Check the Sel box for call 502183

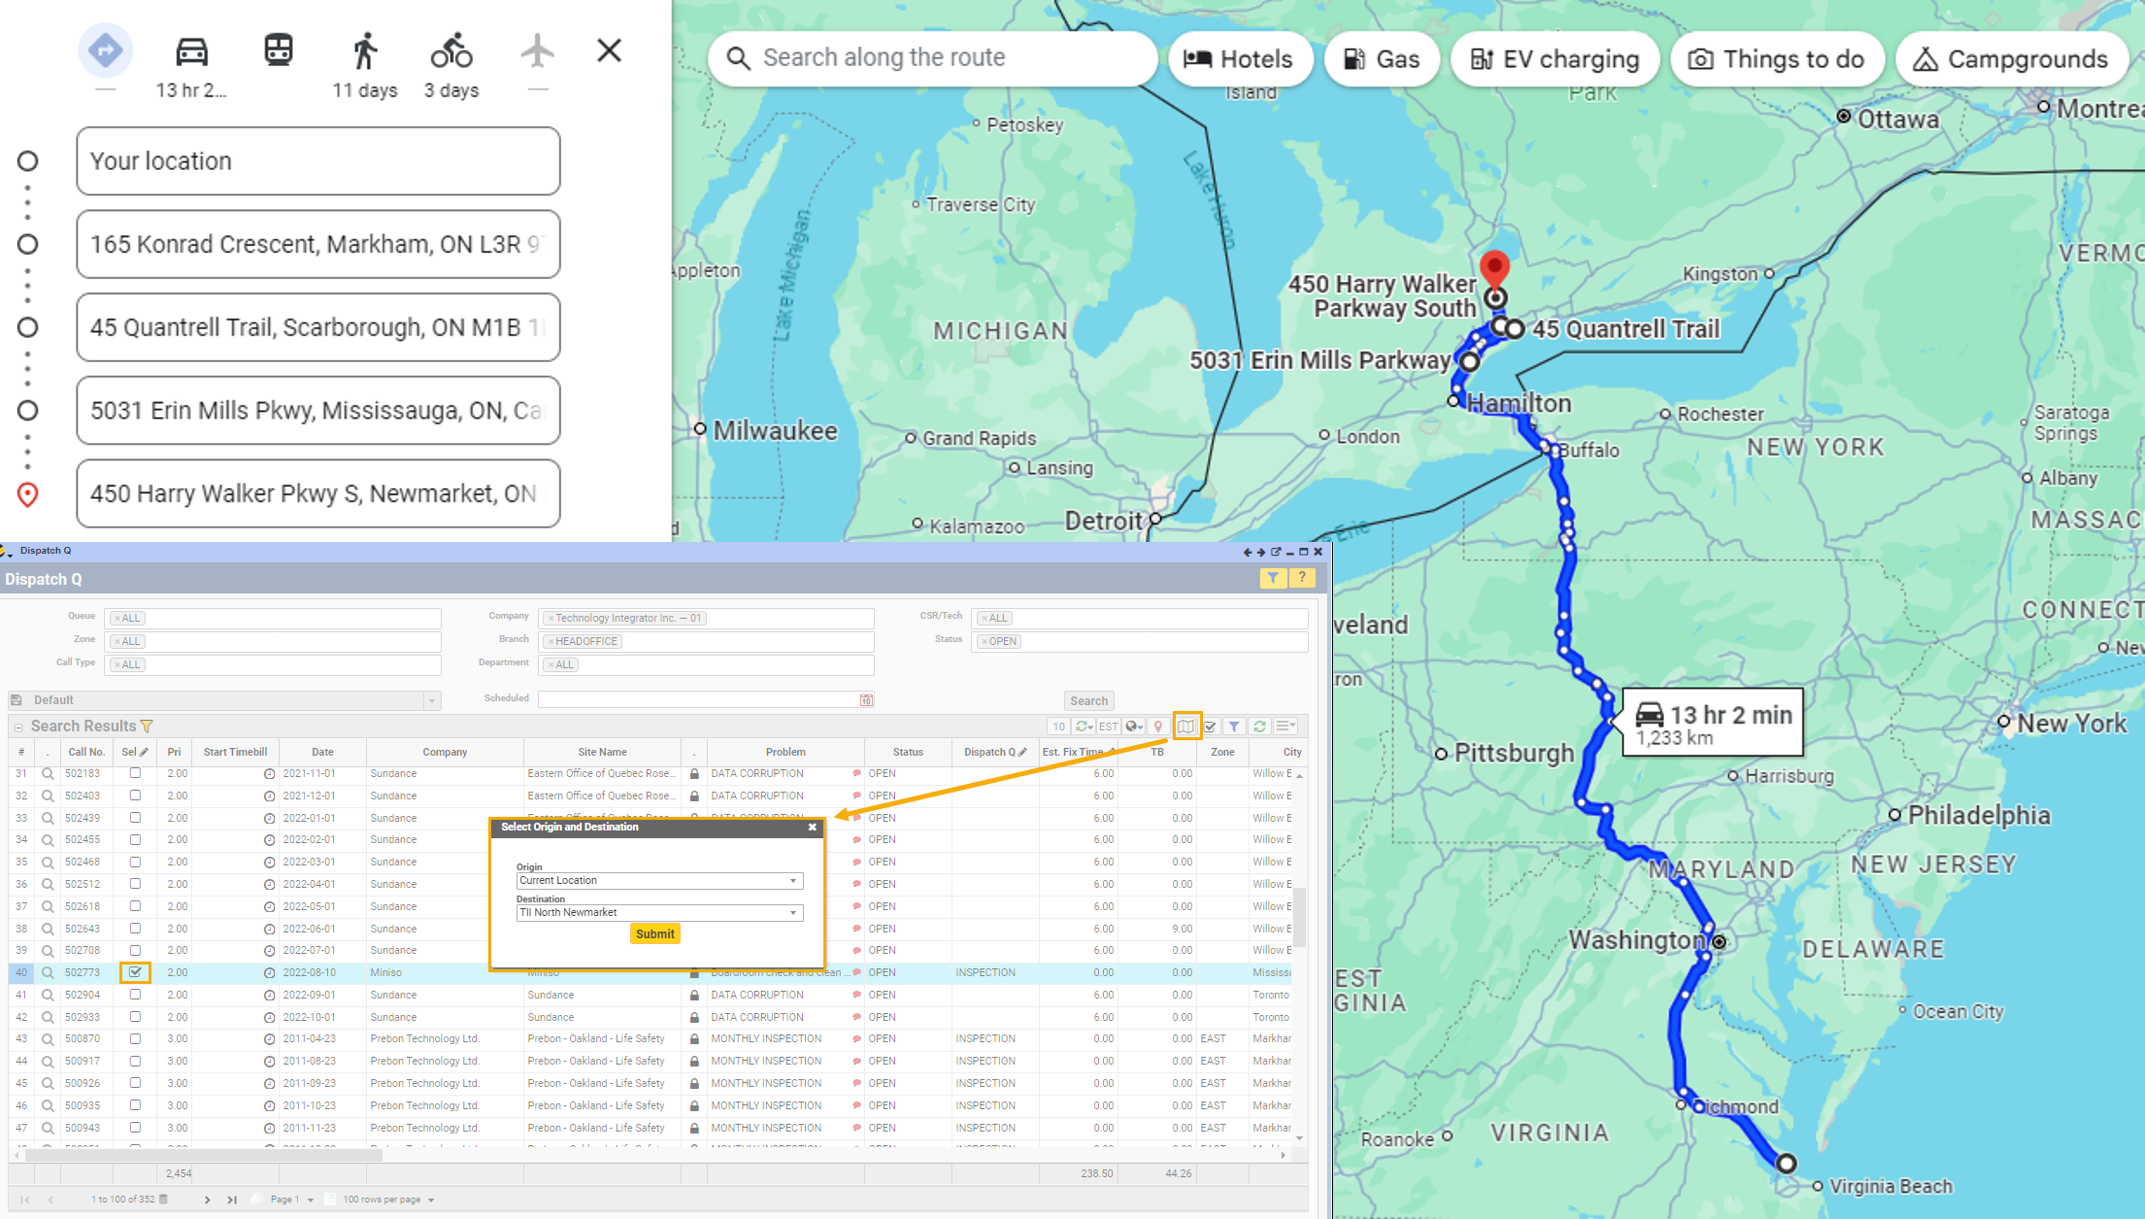pos(135,773)
